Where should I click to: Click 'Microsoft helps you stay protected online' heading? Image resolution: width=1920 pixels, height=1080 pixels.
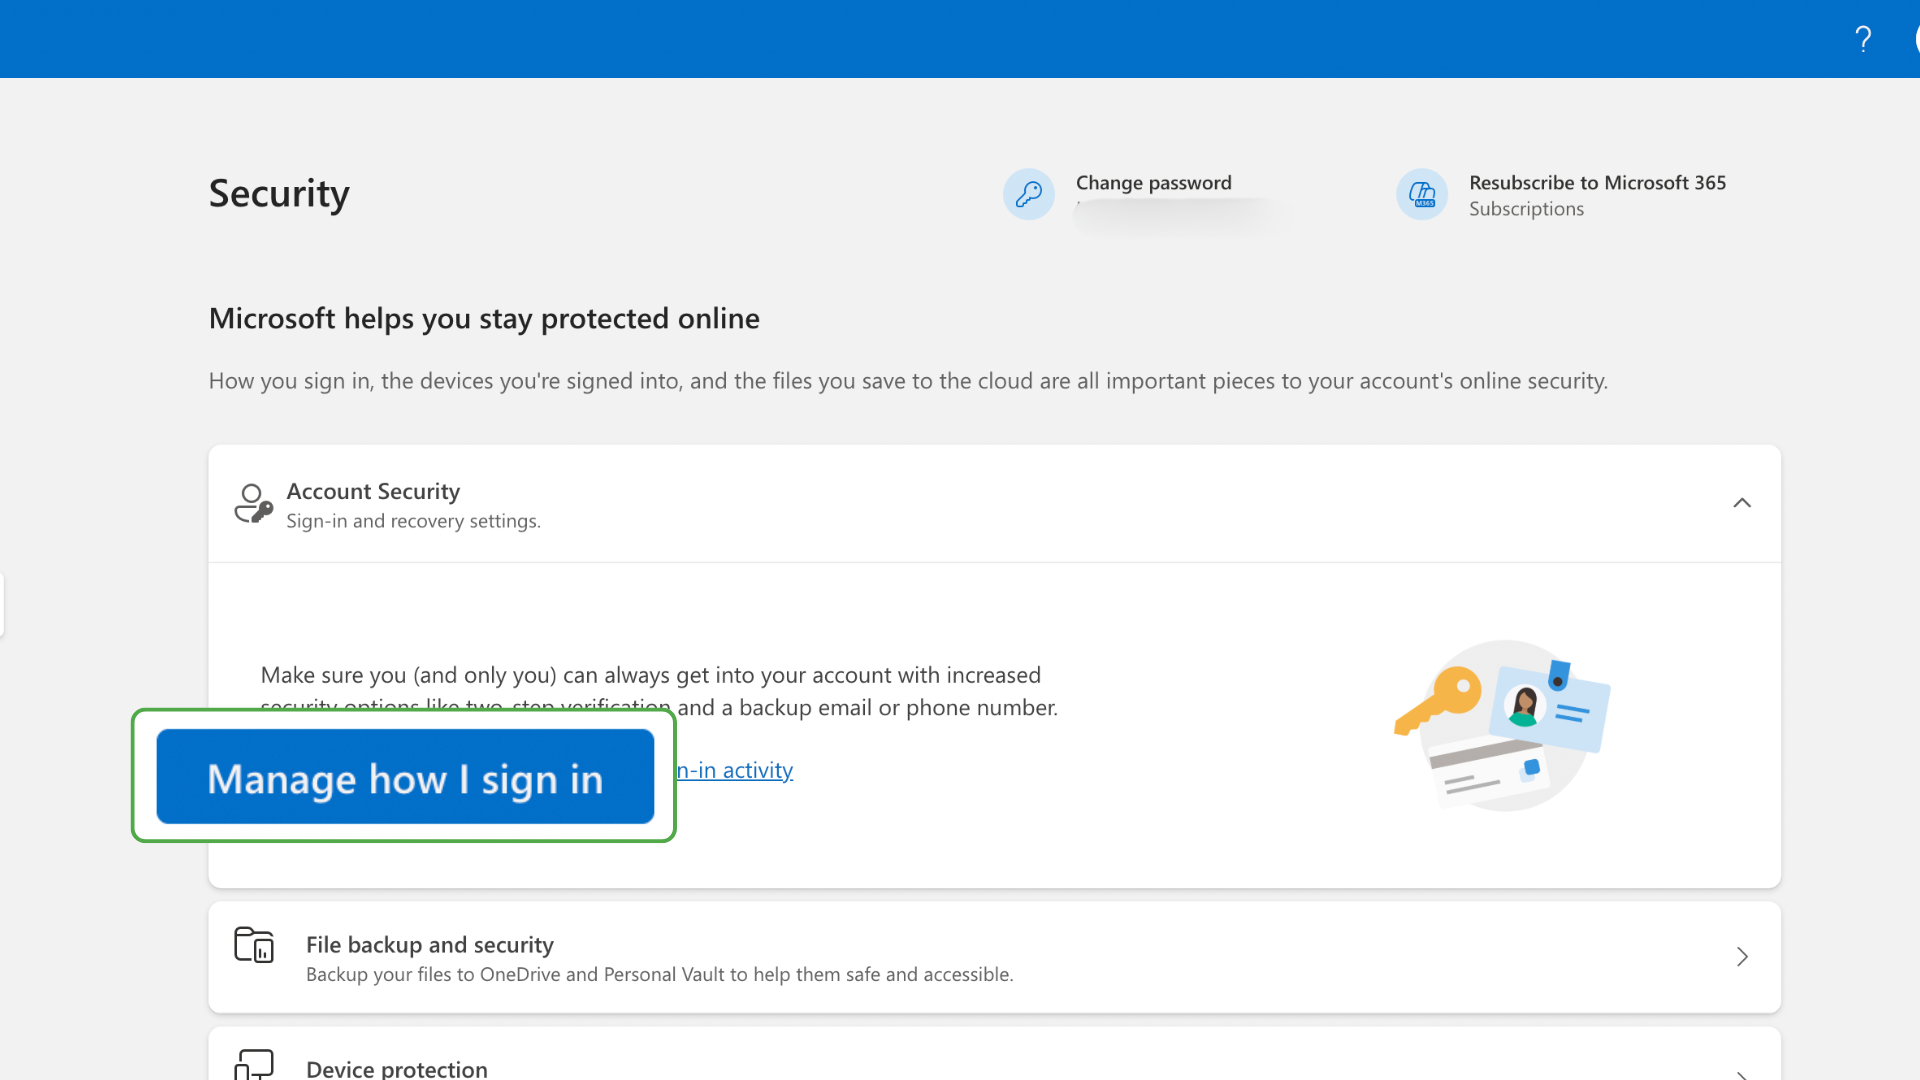point(484,318)
